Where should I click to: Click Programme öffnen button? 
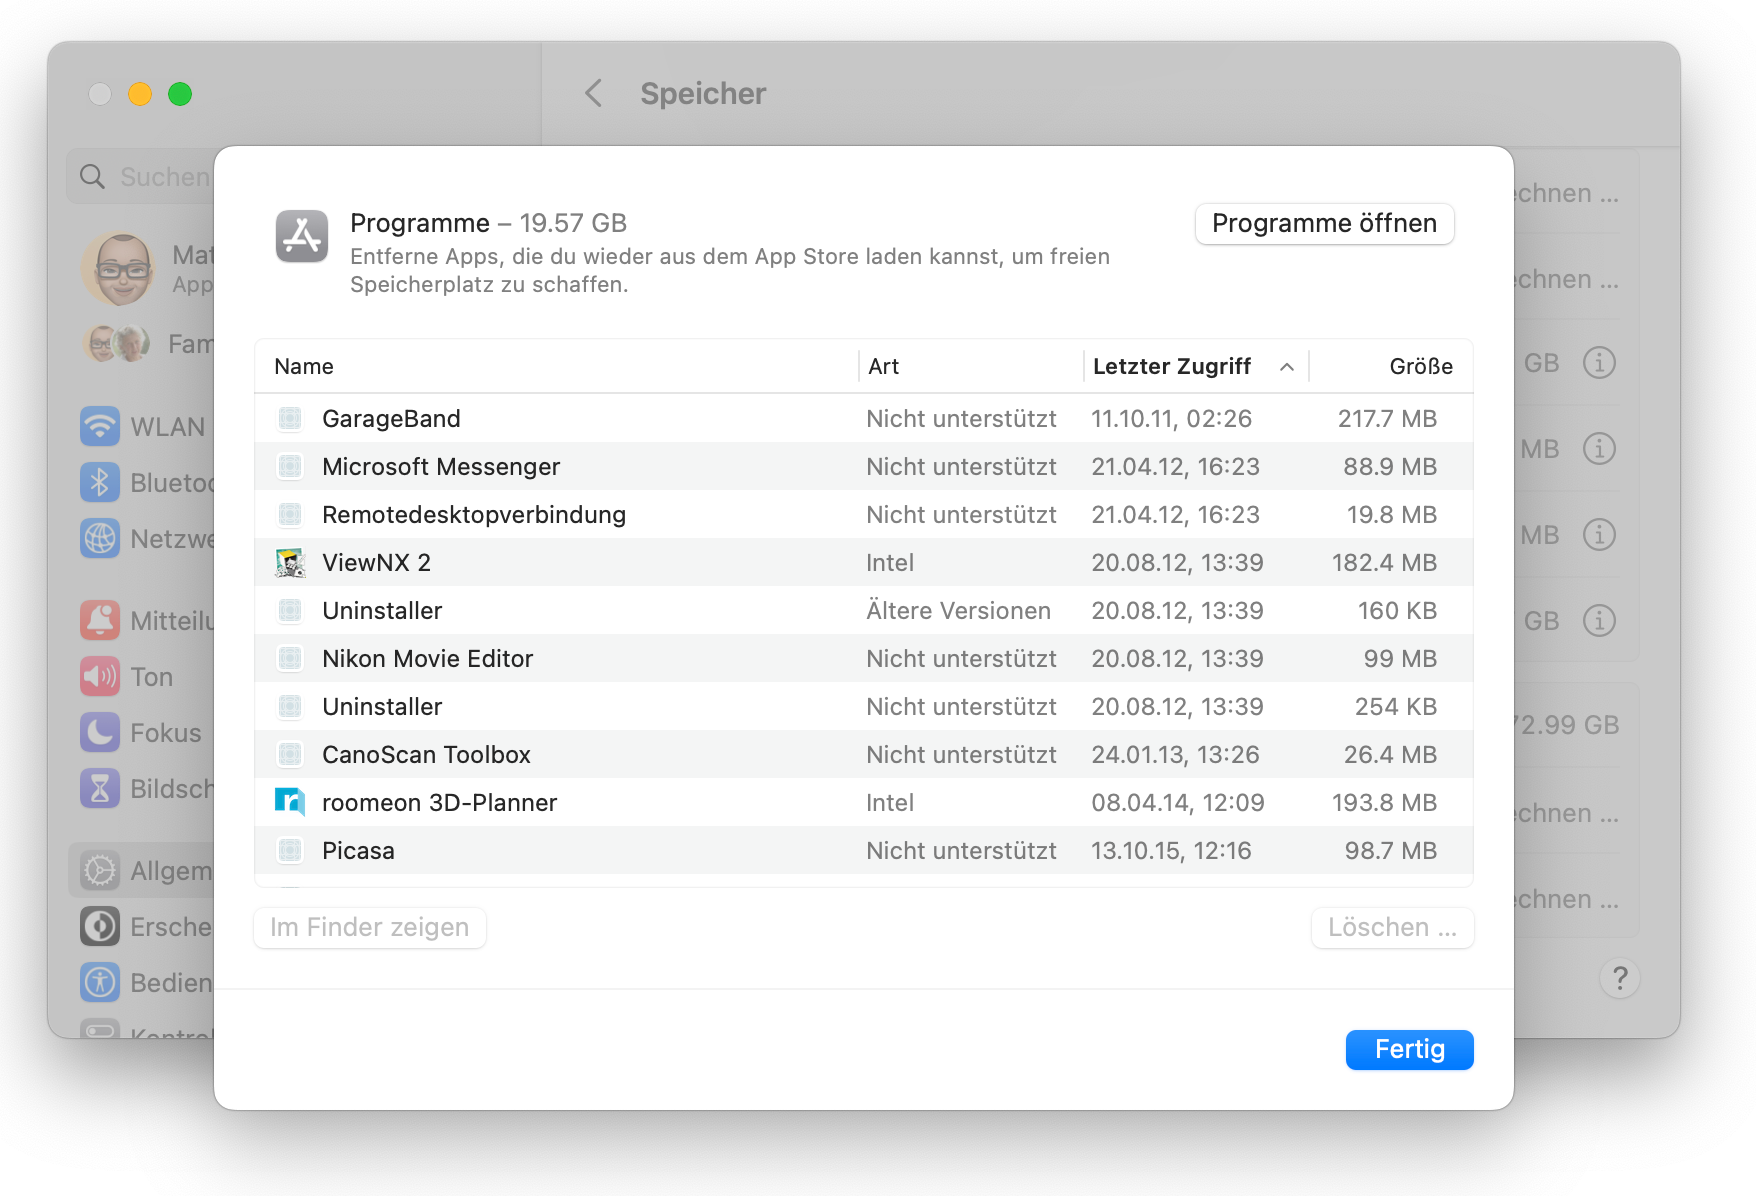[x=1325, y=223]
